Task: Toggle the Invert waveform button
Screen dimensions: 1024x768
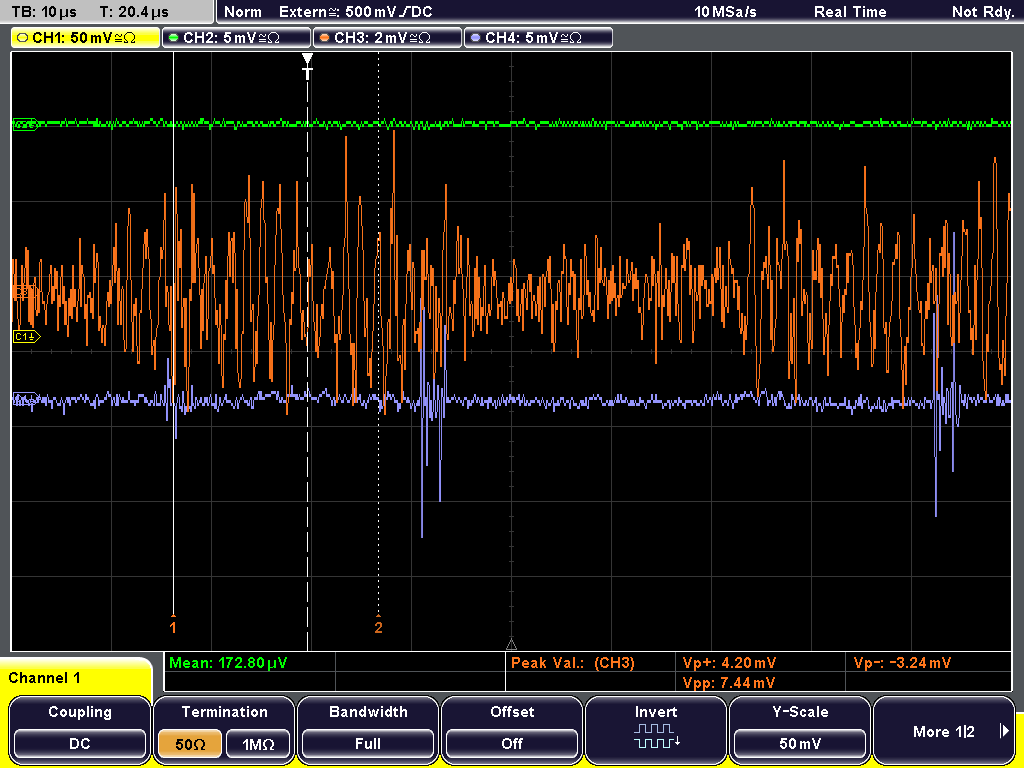Action: click(x=656, y=729)
